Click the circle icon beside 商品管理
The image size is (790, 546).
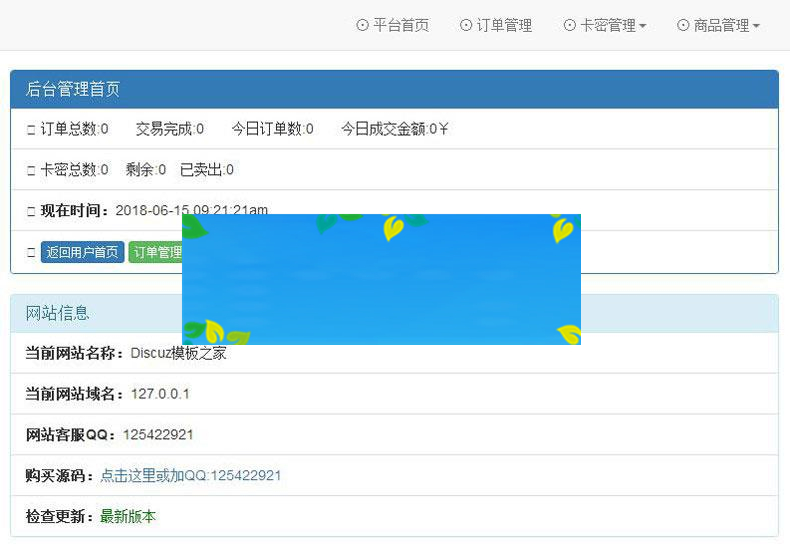click(683, 26)
